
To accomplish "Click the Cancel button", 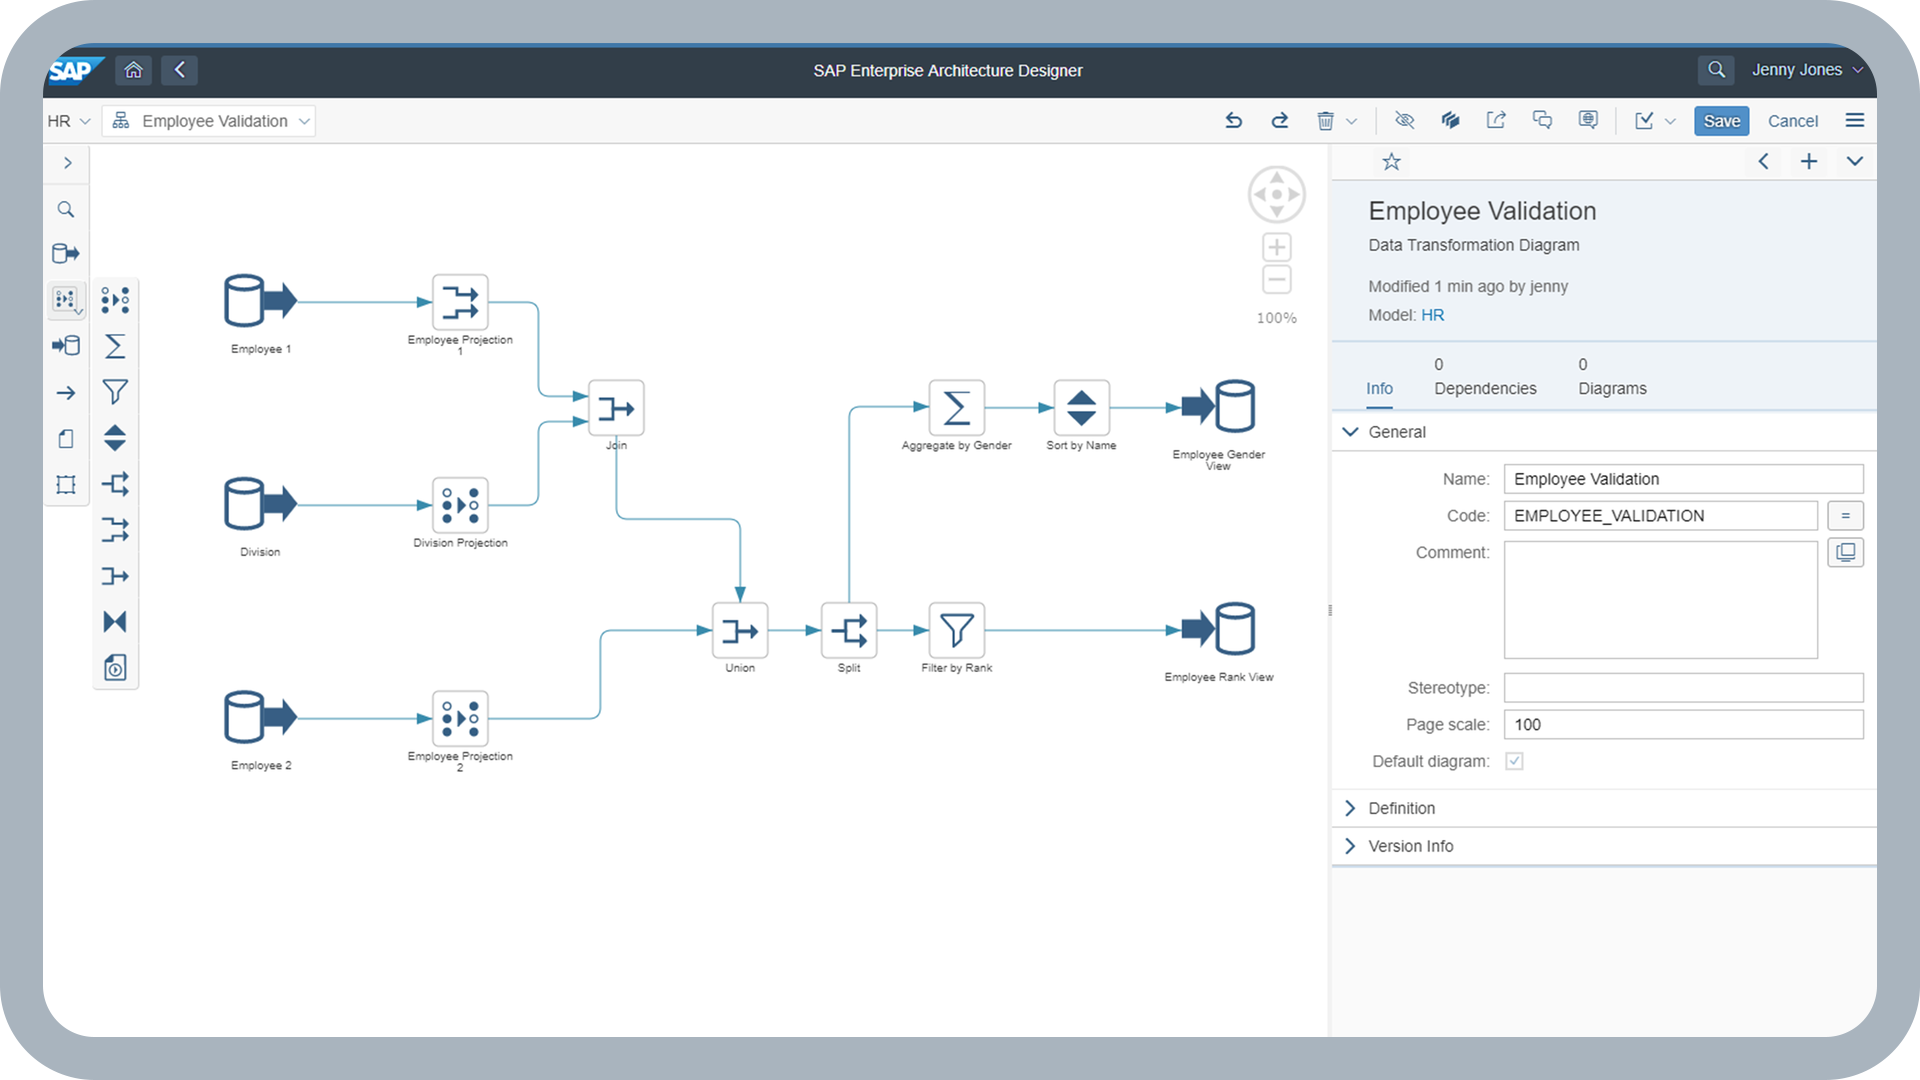I will 1793,121.
